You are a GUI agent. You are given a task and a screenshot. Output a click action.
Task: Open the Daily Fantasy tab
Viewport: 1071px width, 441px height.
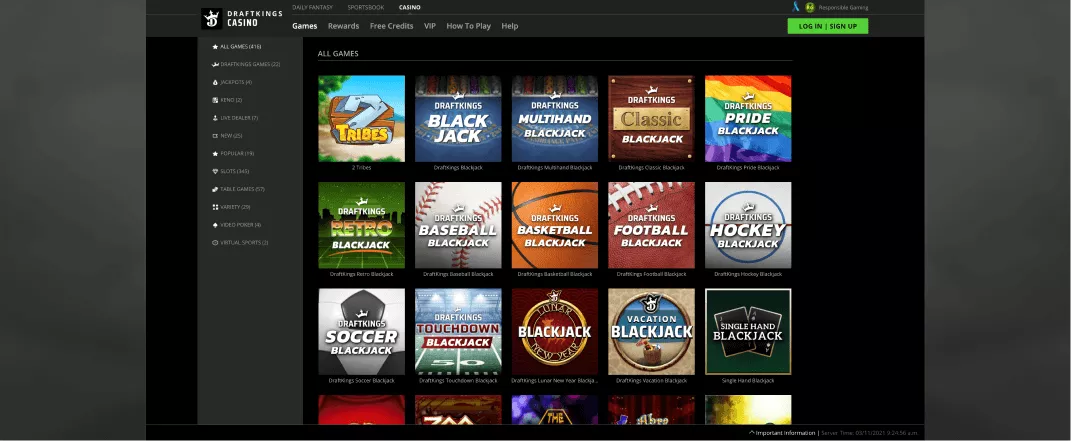[x=312, y=8]
